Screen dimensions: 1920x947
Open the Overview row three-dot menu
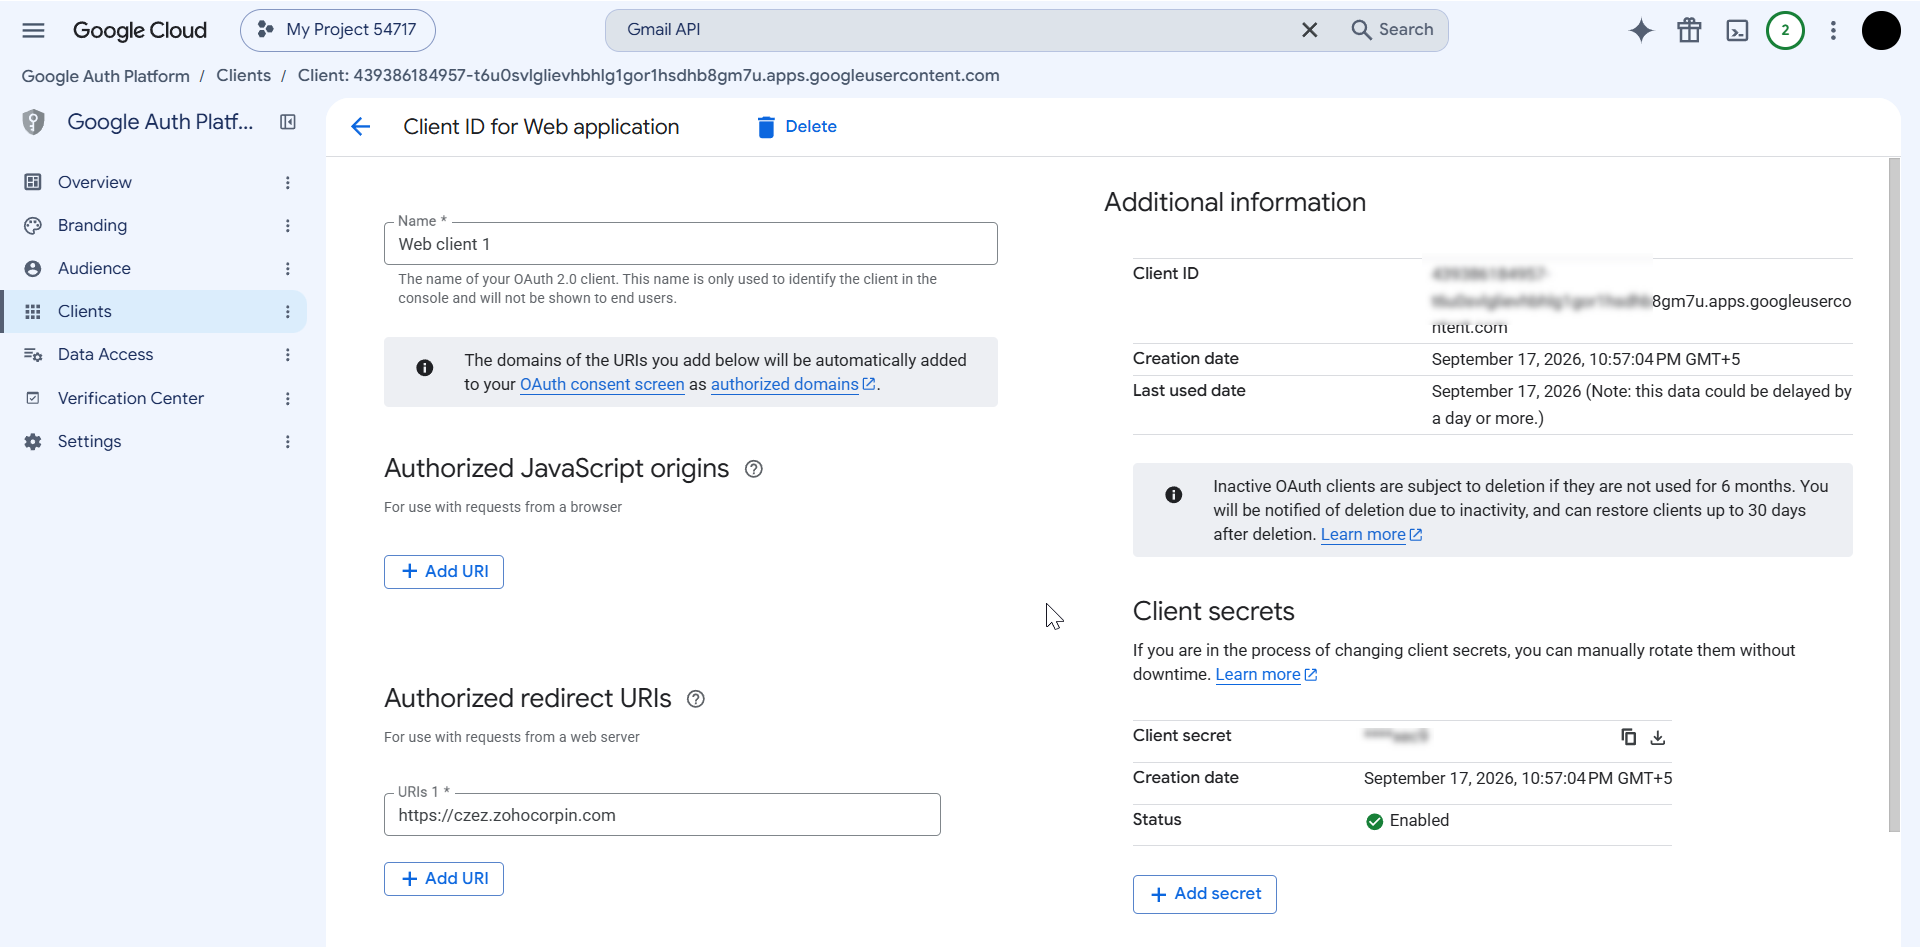288,182
